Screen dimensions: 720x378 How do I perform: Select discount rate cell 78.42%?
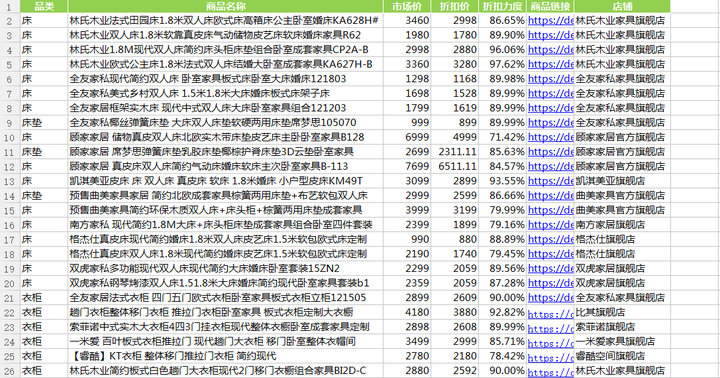[502, 356]
